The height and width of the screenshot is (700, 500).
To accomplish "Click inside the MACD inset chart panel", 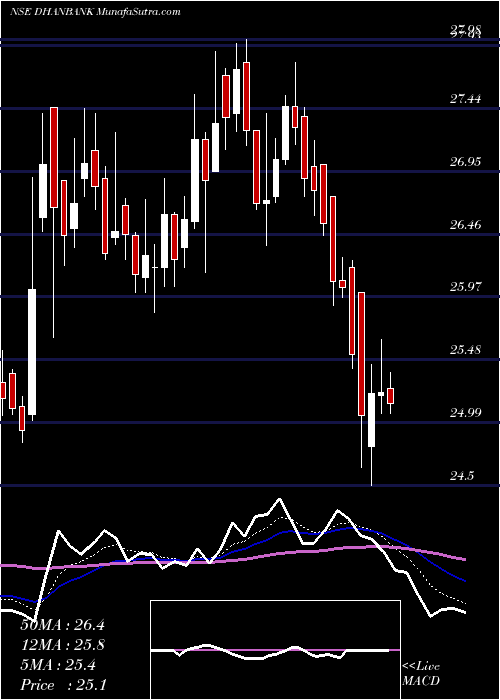I will point(275,650).
